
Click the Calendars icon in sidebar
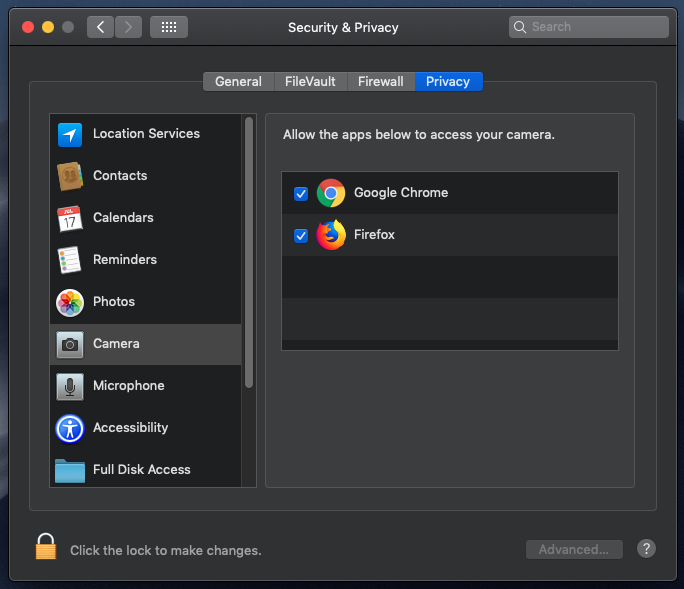click(x=70, y=218)
